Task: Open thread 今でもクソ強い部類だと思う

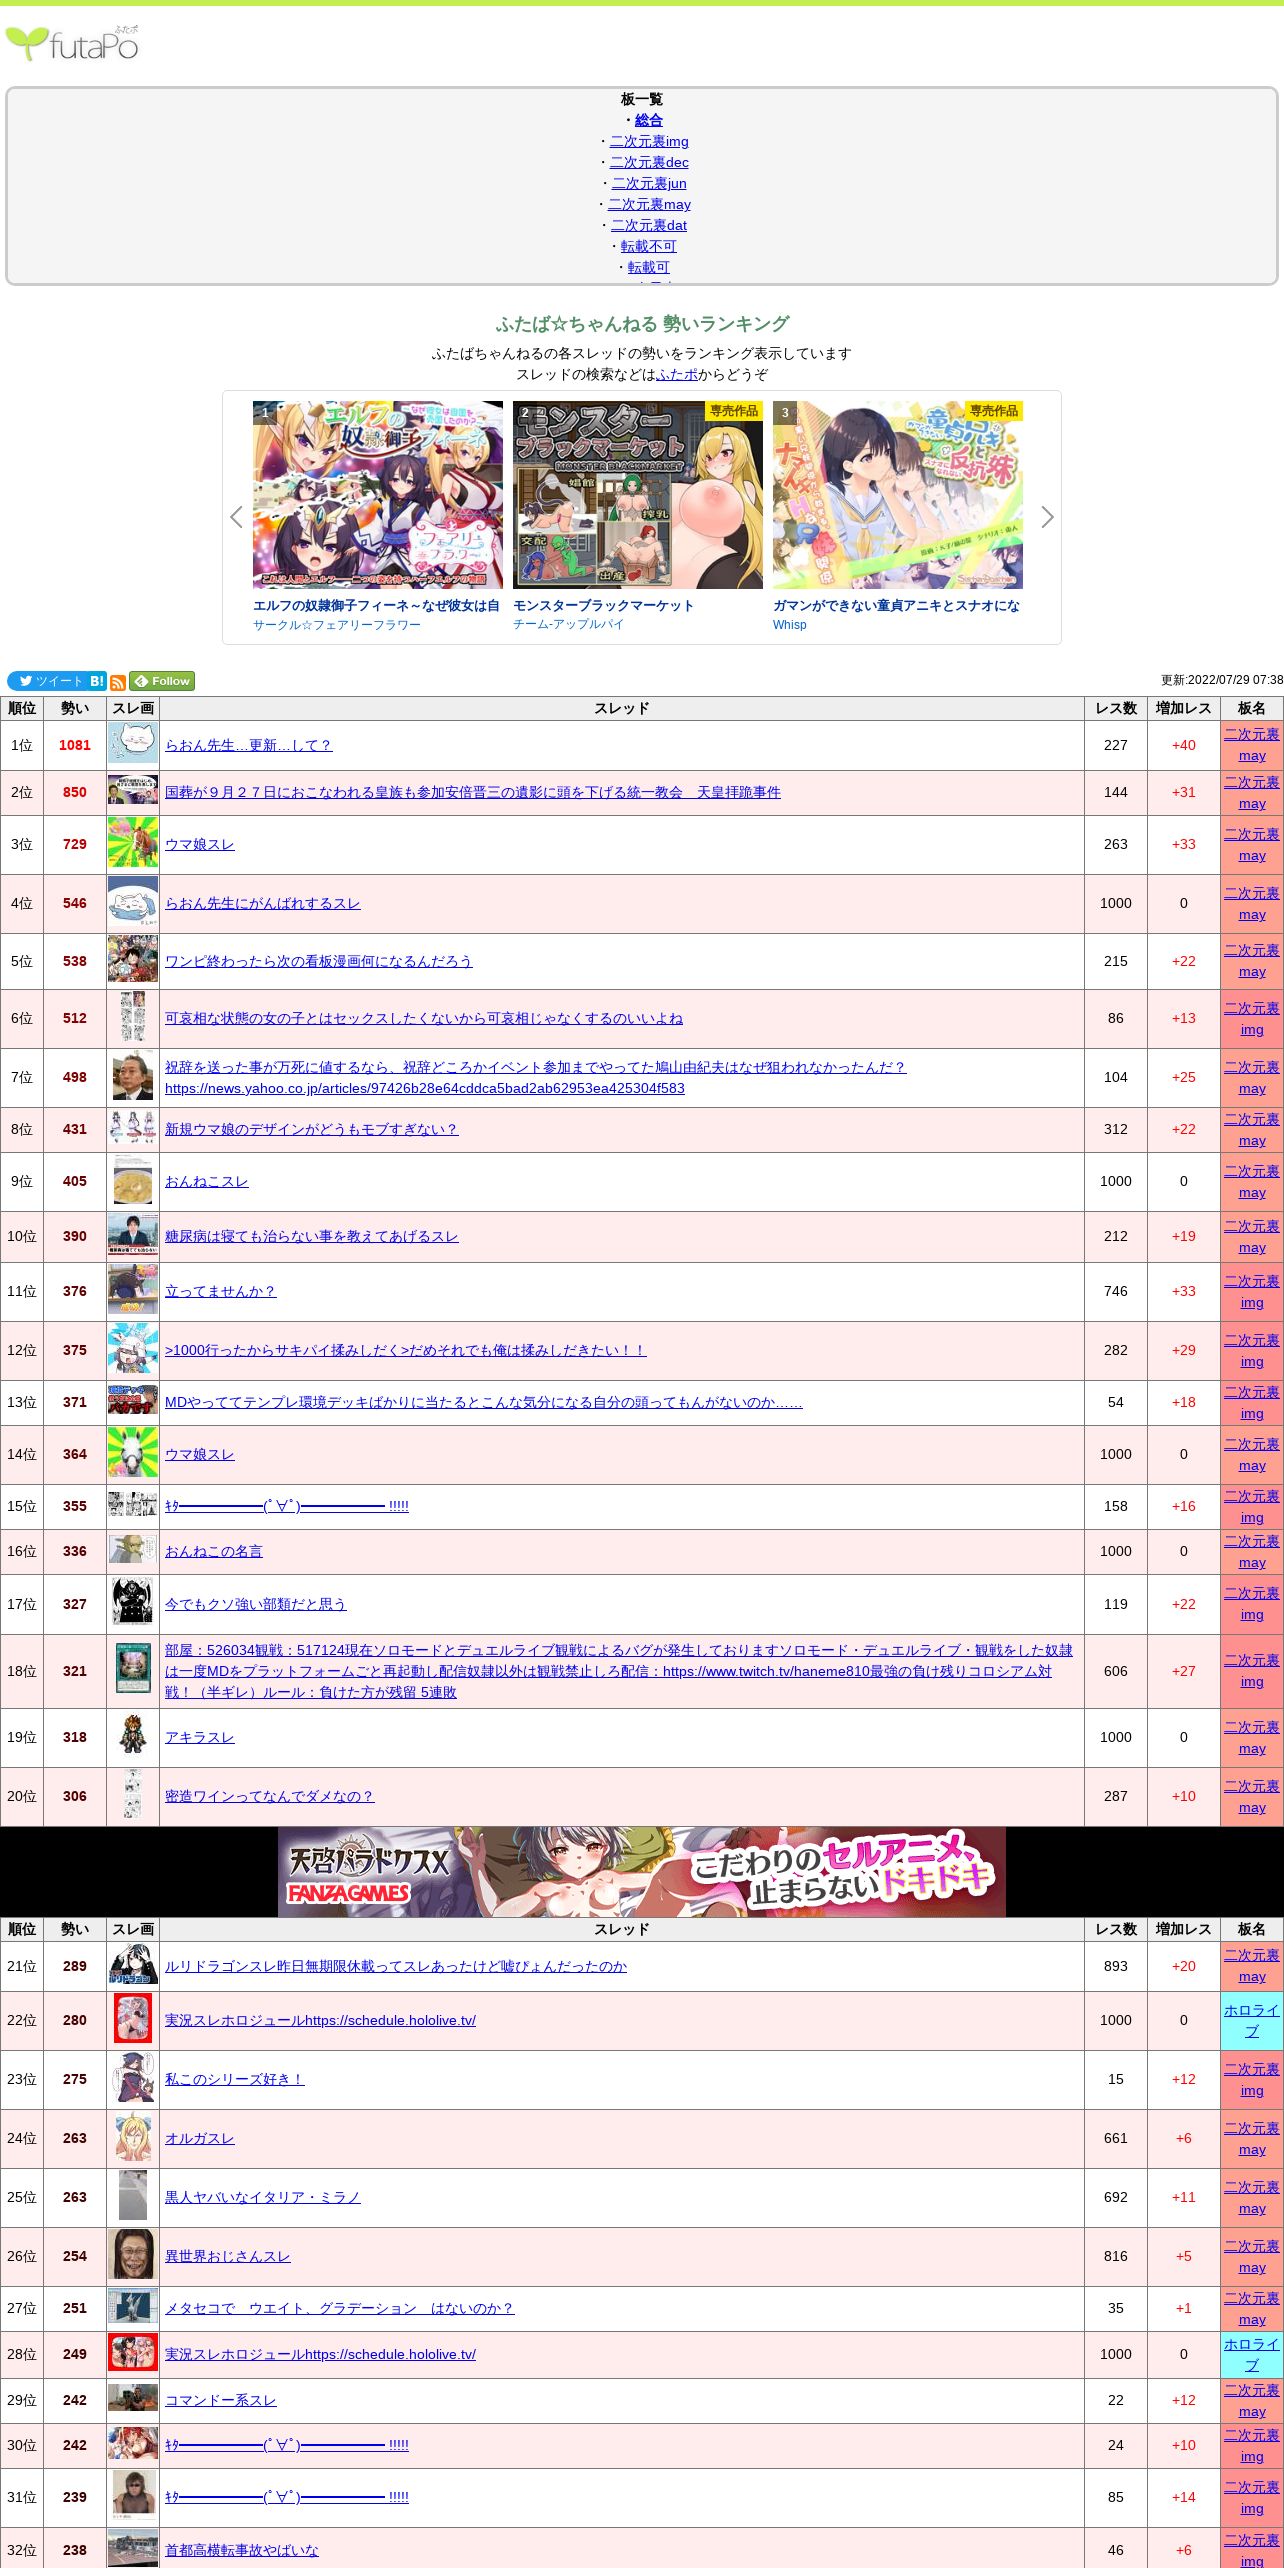Action: click(x=255, y=1604)
